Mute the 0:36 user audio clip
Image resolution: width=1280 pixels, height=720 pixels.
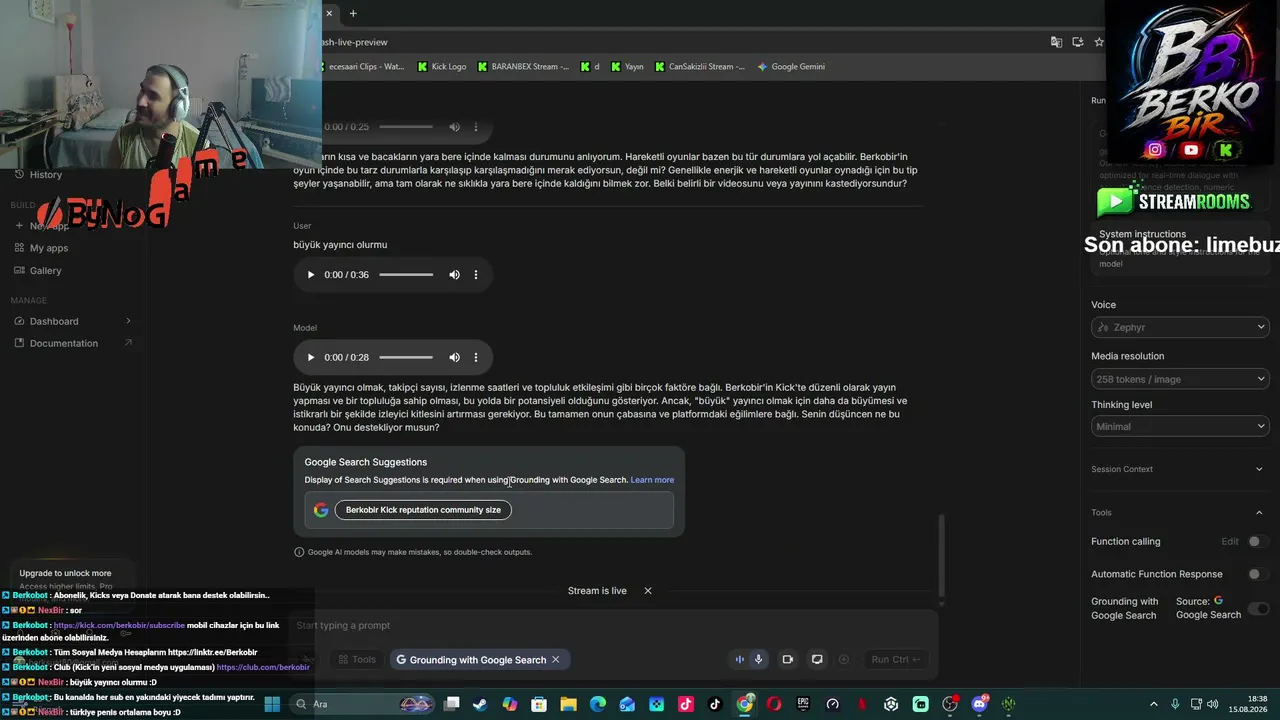454,275
